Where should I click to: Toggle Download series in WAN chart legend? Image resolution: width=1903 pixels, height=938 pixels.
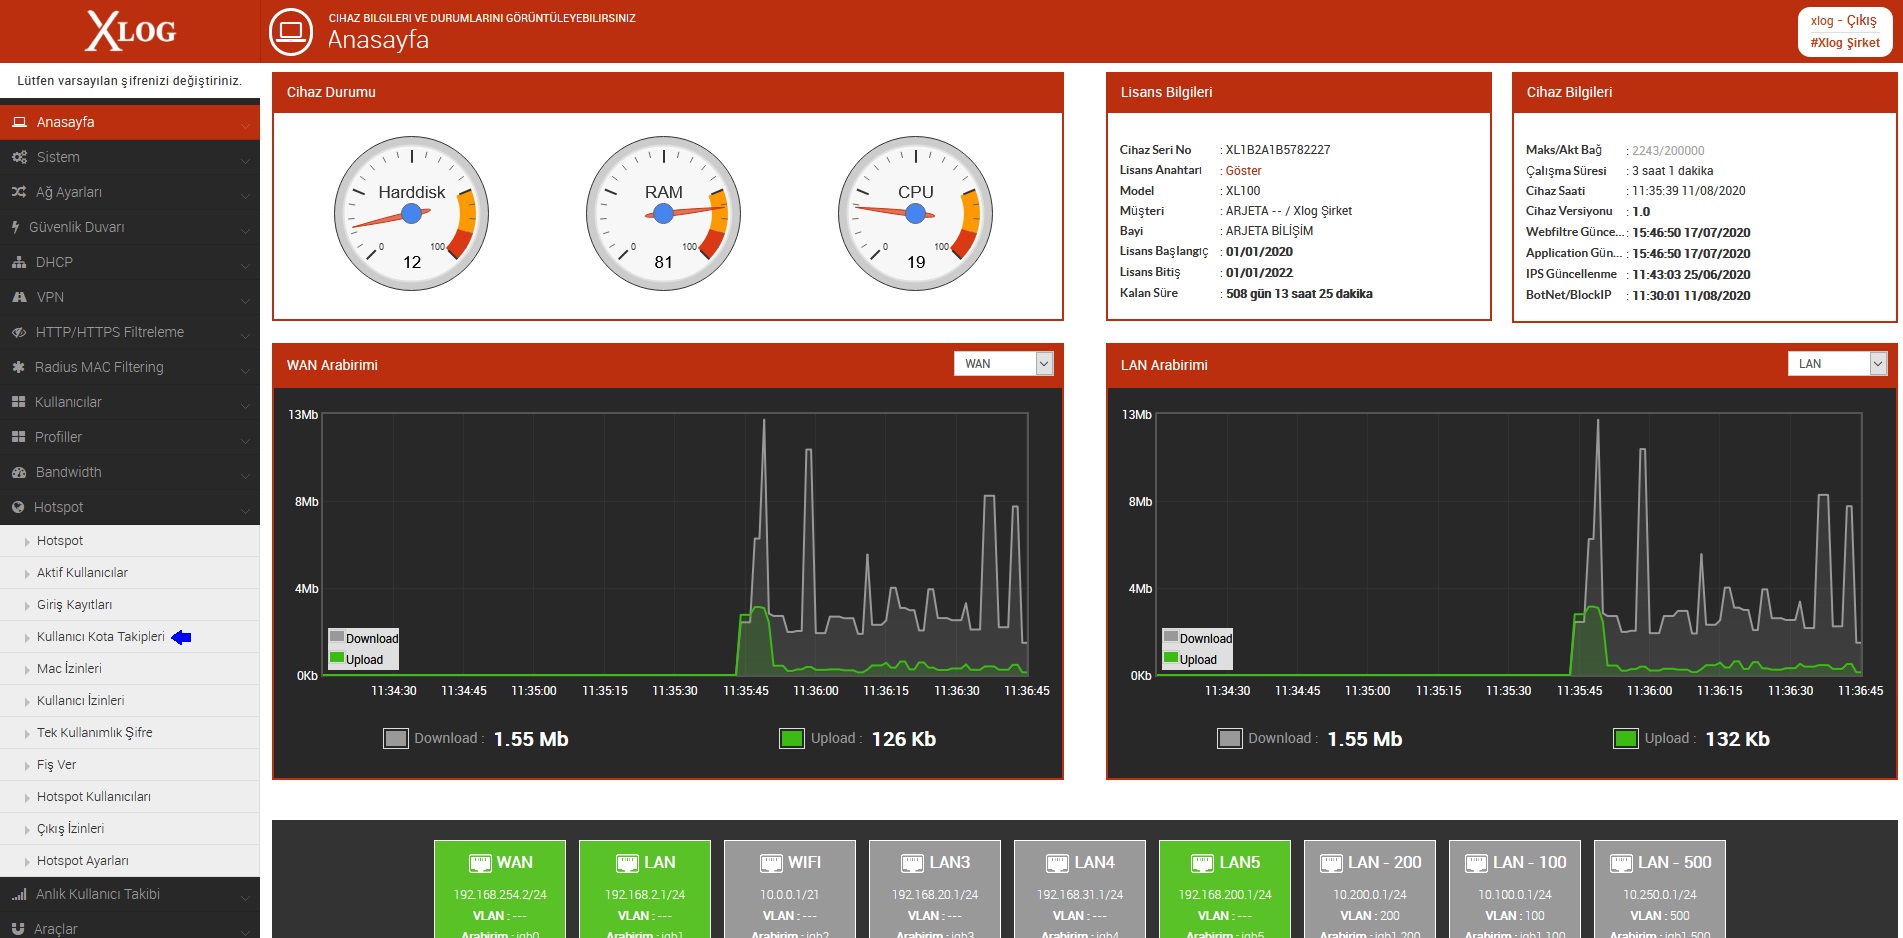[364, 638]
